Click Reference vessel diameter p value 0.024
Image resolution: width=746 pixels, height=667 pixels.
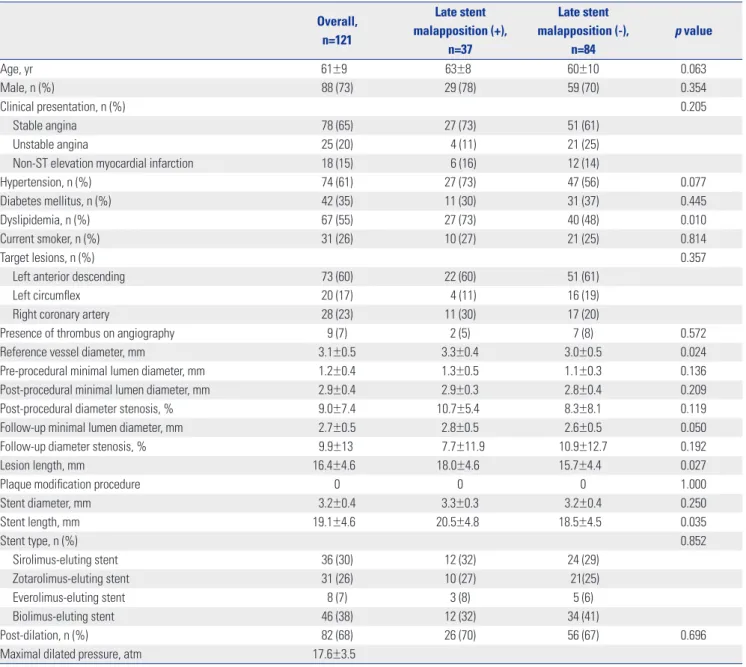693,352
